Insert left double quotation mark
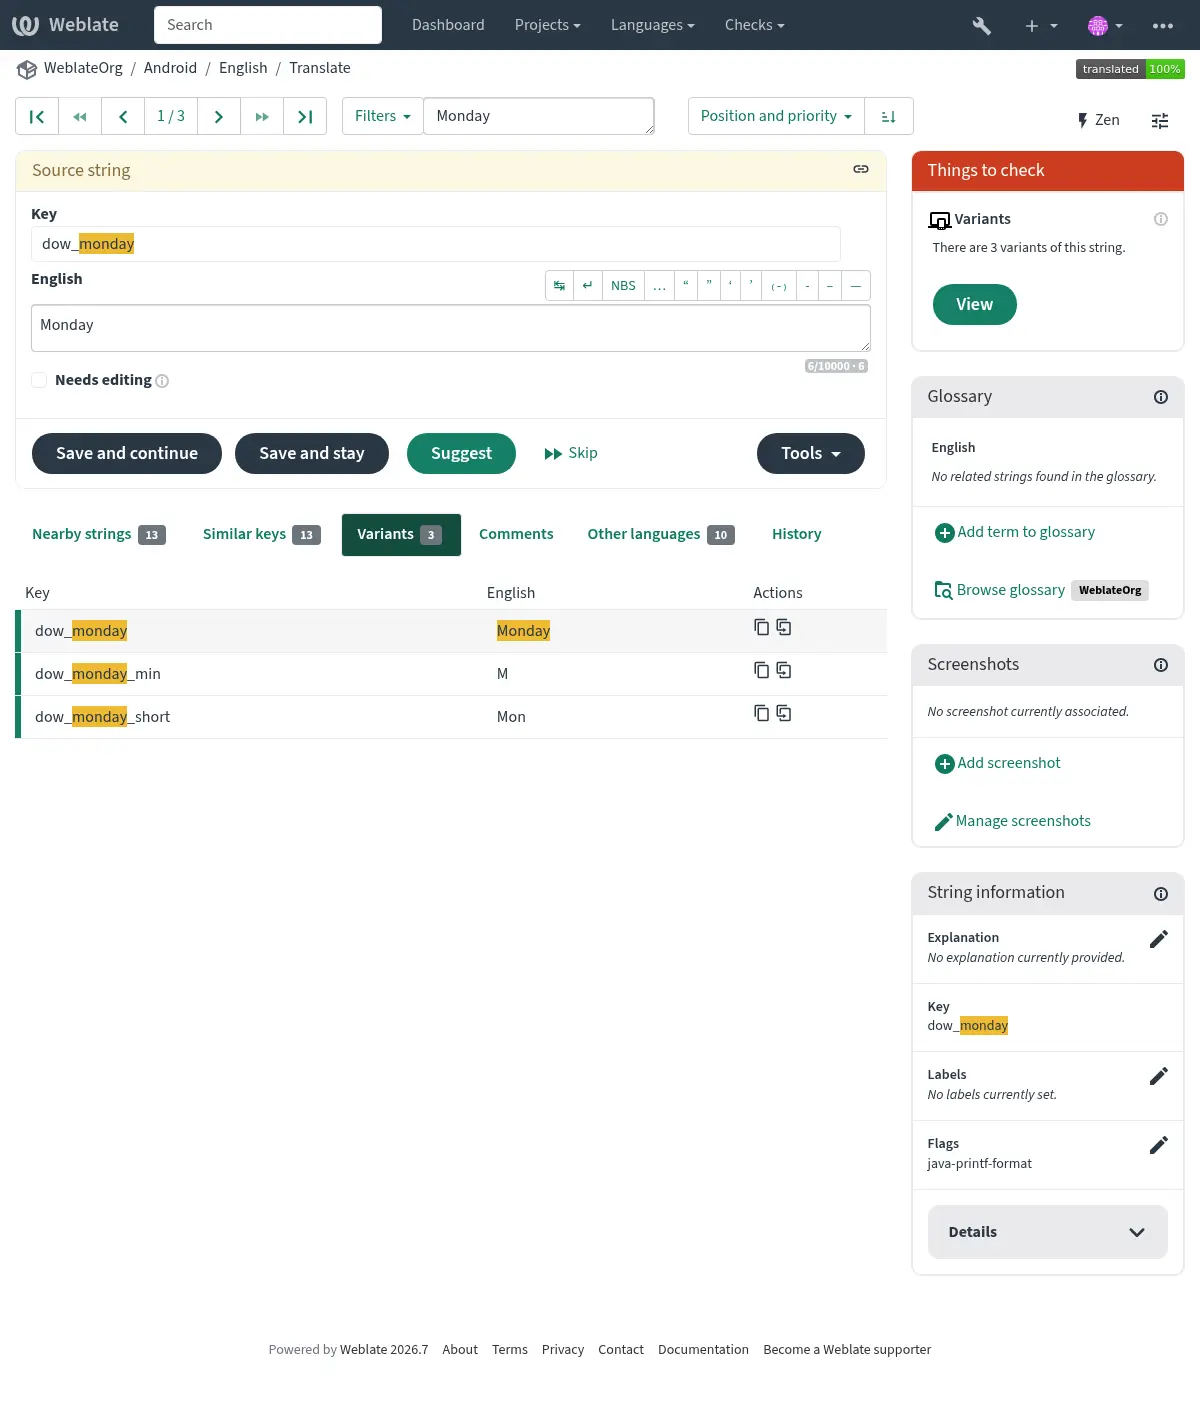Image resolution: width=1200 pixels, height=1420 pixels. [x=686, y=286]
